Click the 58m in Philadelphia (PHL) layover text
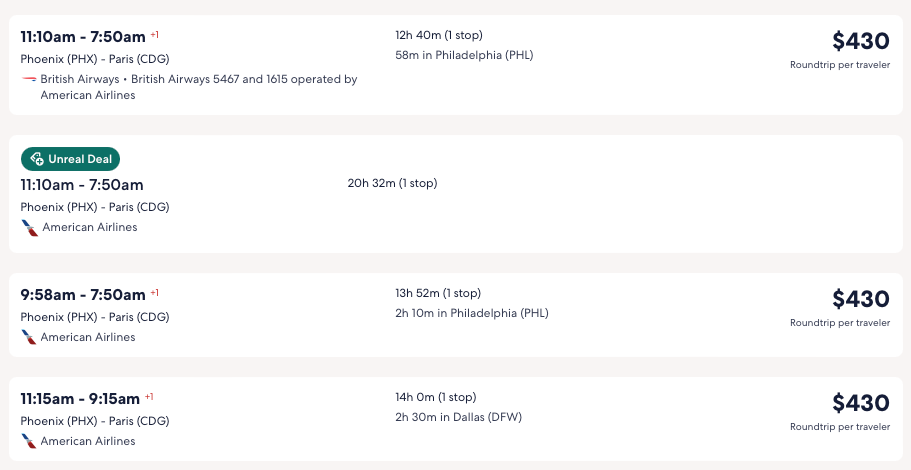 pyautogui.click(x=464, y=55)
